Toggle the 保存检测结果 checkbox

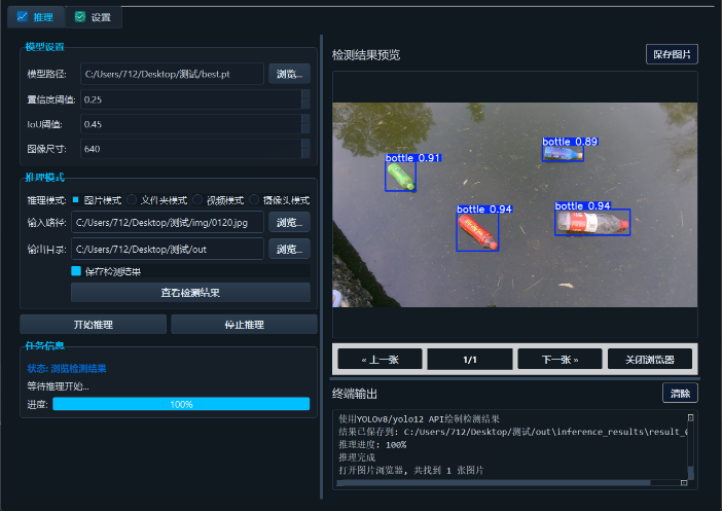pos(76,271)
